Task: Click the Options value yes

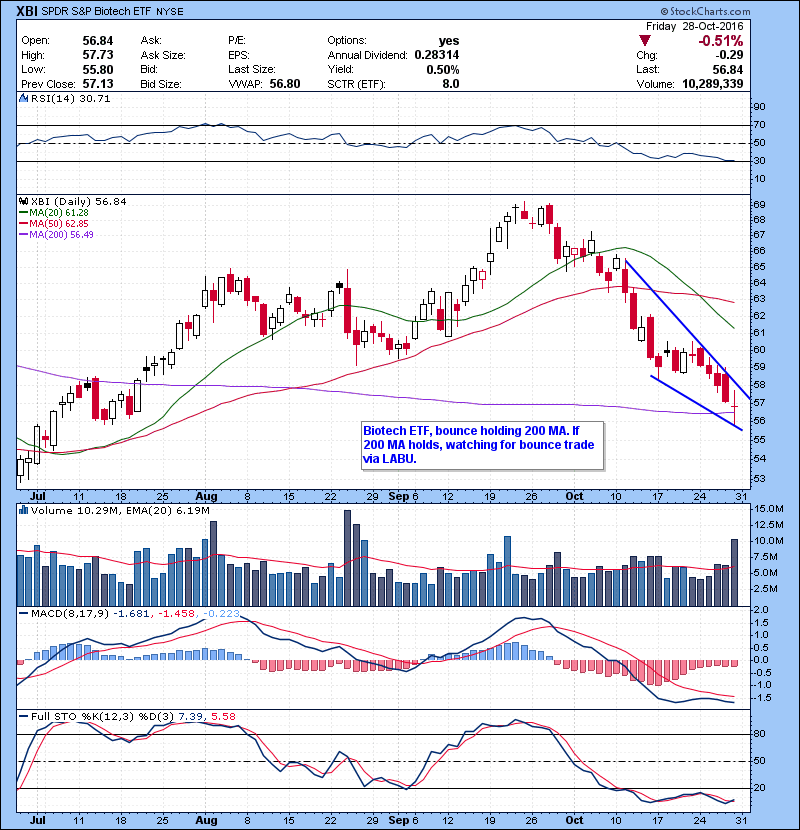Action: point(449,41)
